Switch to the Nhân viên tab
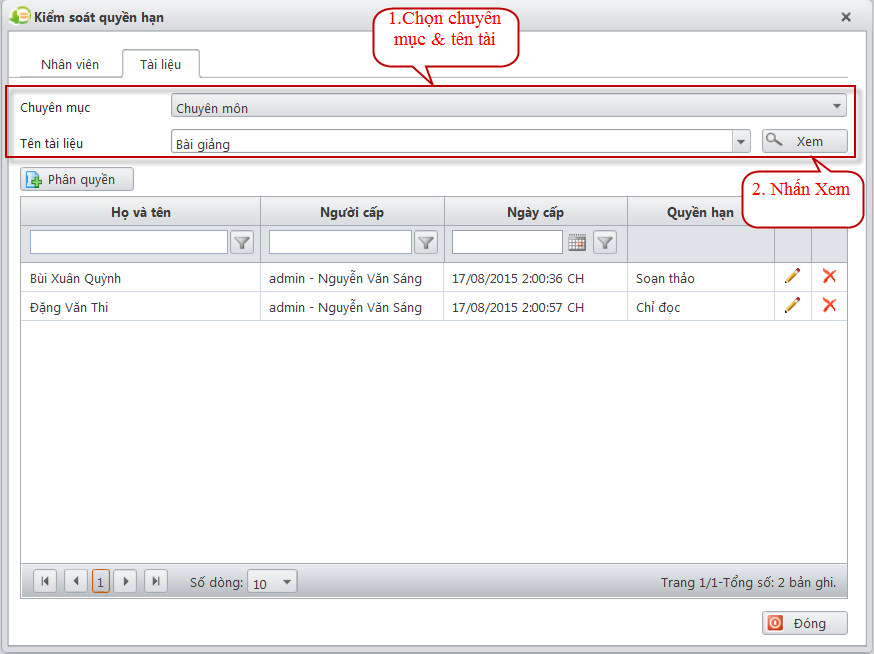This screenshot has width=874, height=654. pos(70,65)
